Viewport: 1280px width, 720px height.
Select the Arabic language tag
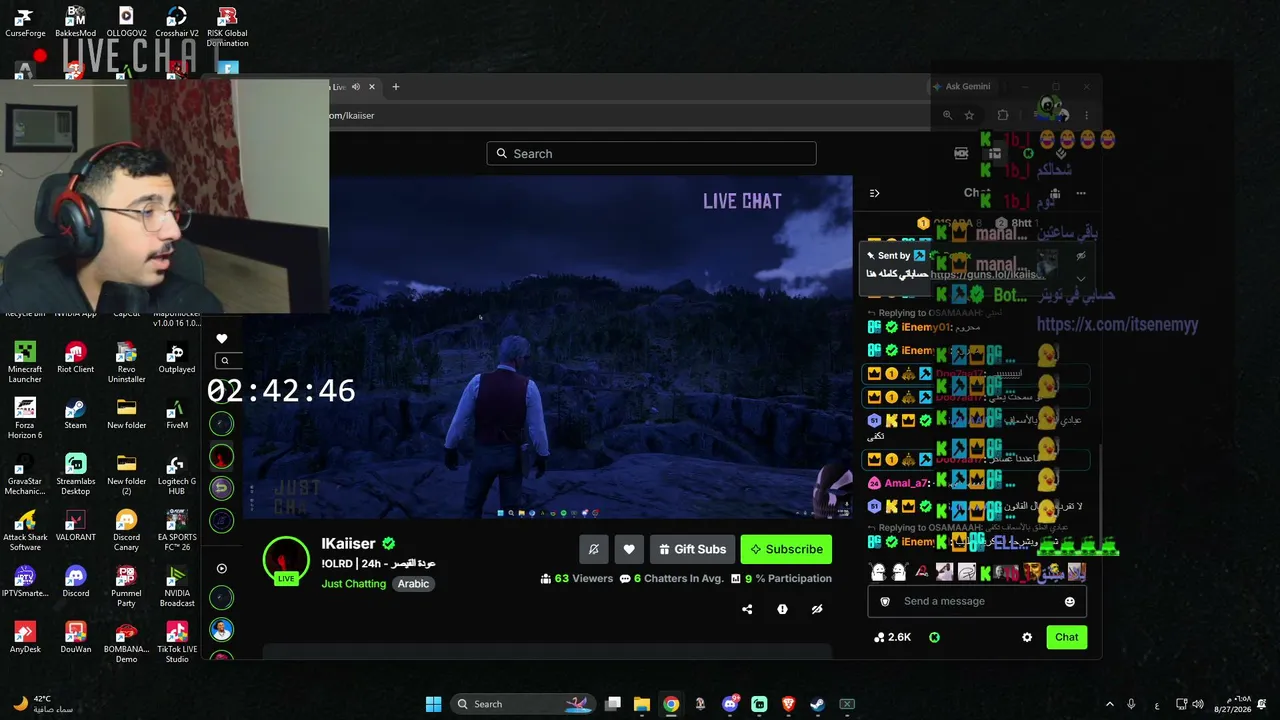click(413, 584)
